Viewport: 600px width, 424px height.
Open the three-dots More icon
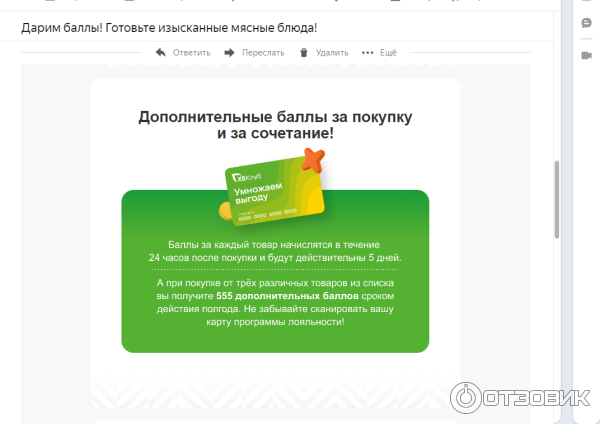pos(367,52)
